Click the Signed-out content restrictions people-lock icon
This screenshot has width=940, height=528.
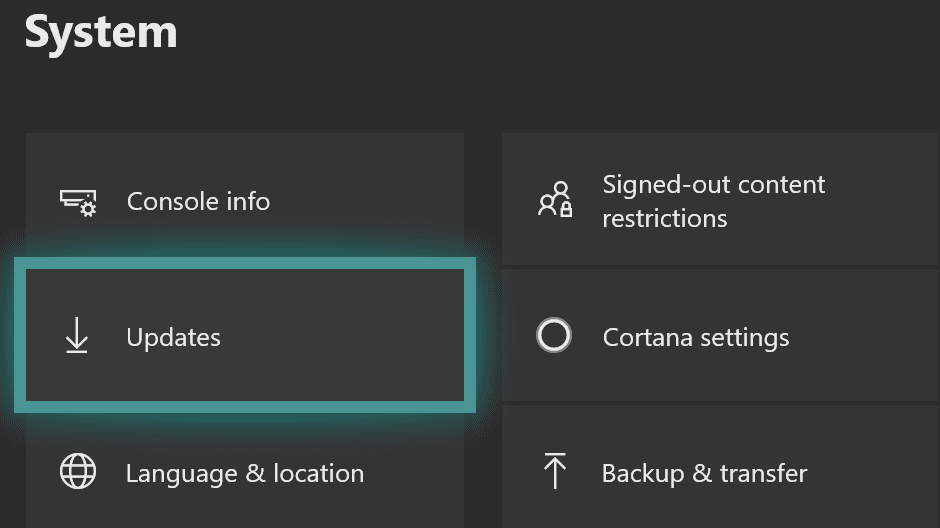[555, 201]
